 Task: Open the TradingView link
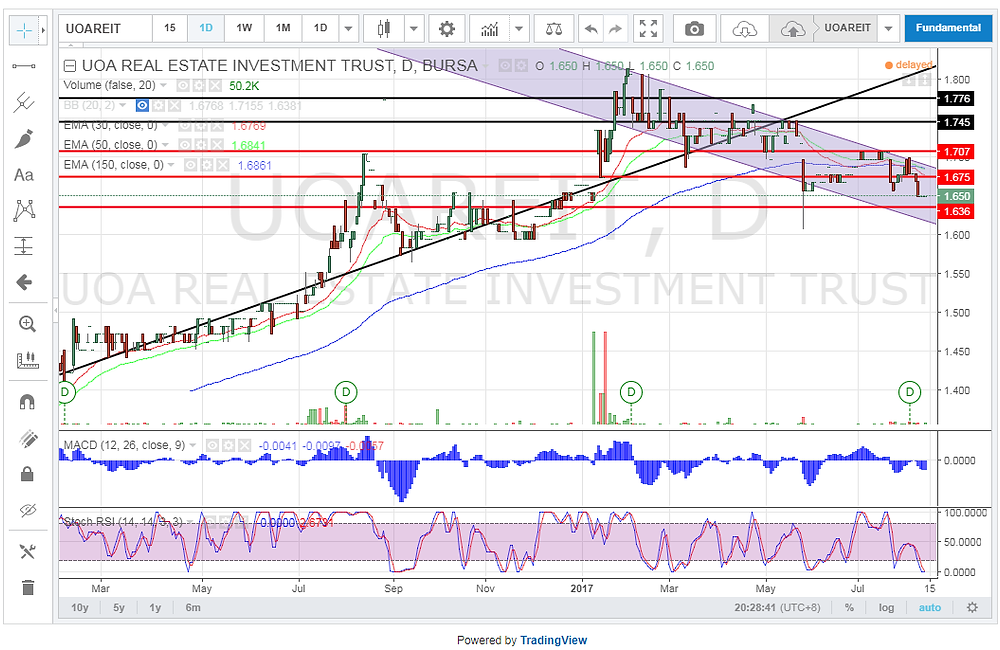click(x=554, y=640)
